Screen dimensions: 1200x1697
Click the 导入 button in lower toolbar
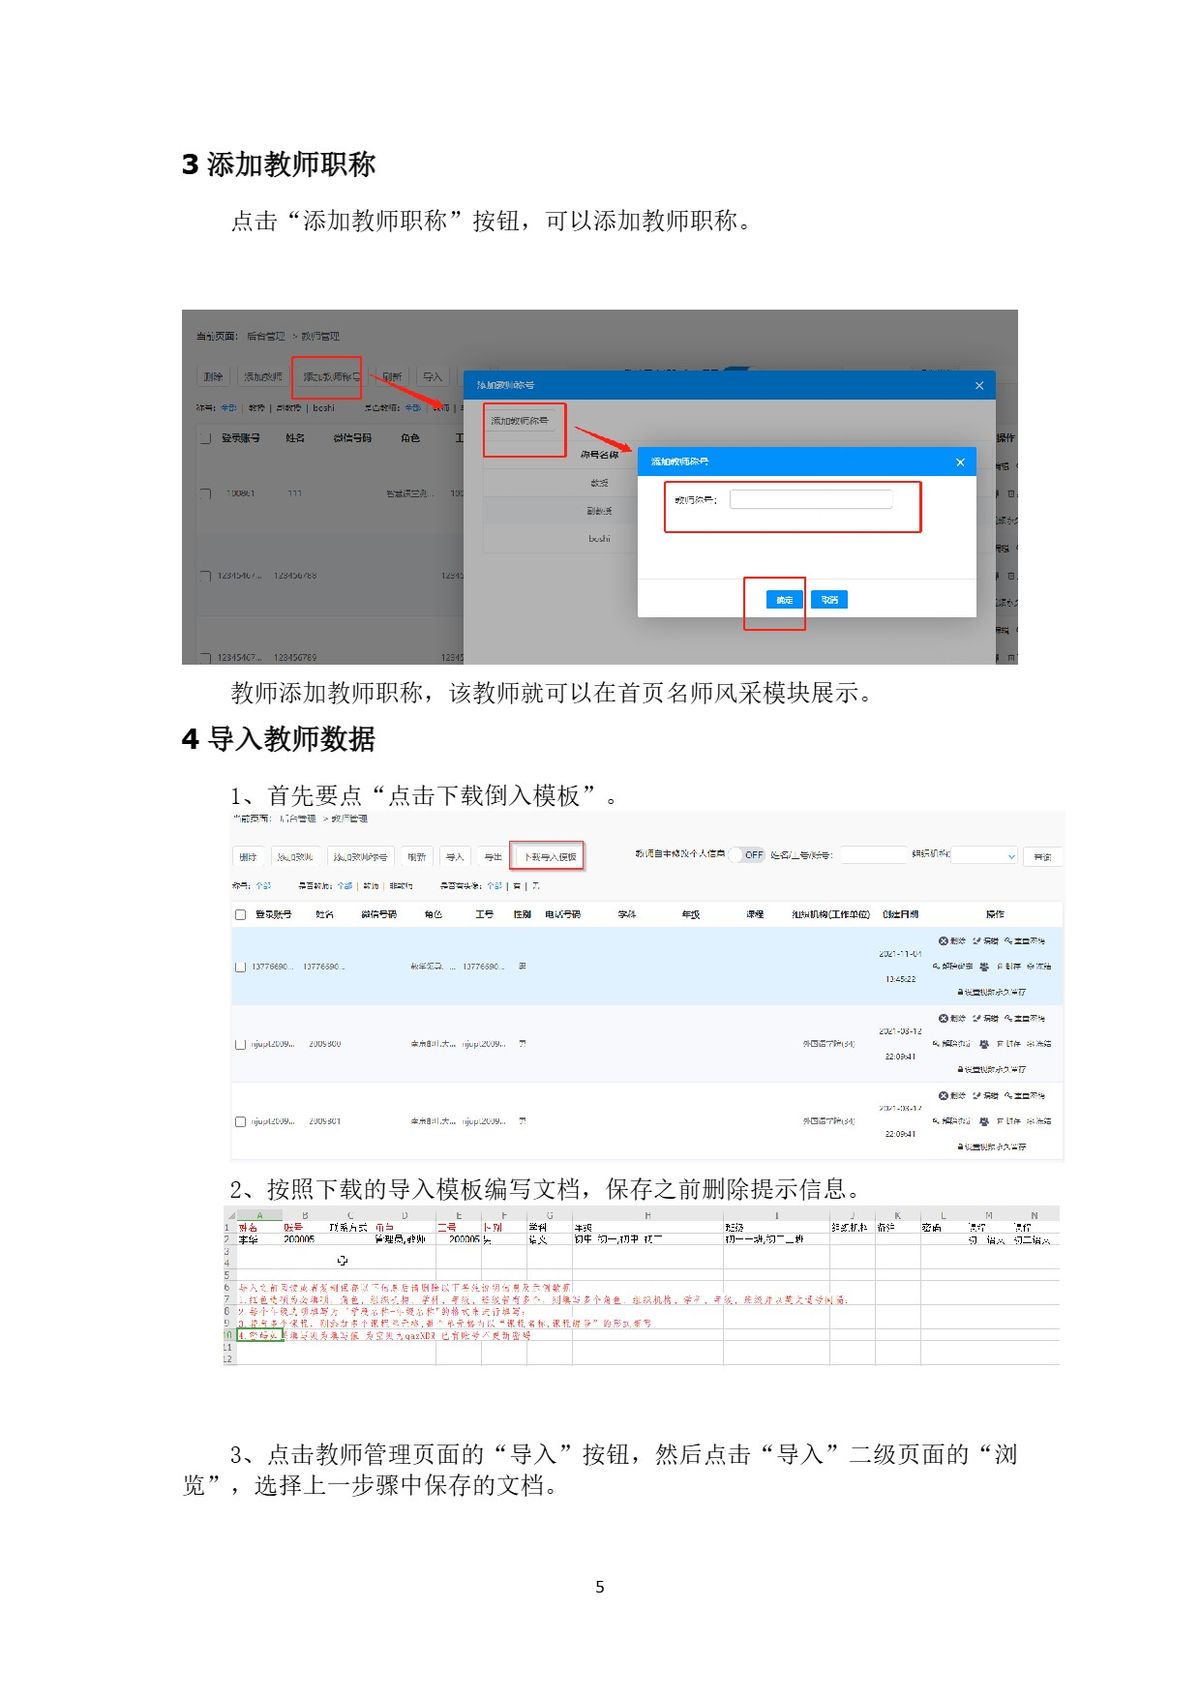click(x=455, y=857)
